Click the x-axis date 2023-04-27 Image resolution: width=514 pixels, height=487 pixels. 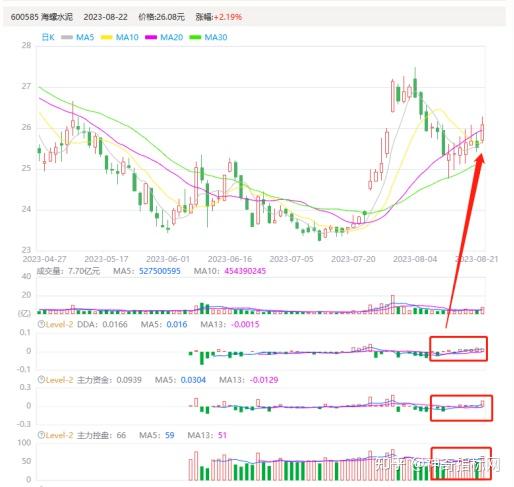coord(44,259)
